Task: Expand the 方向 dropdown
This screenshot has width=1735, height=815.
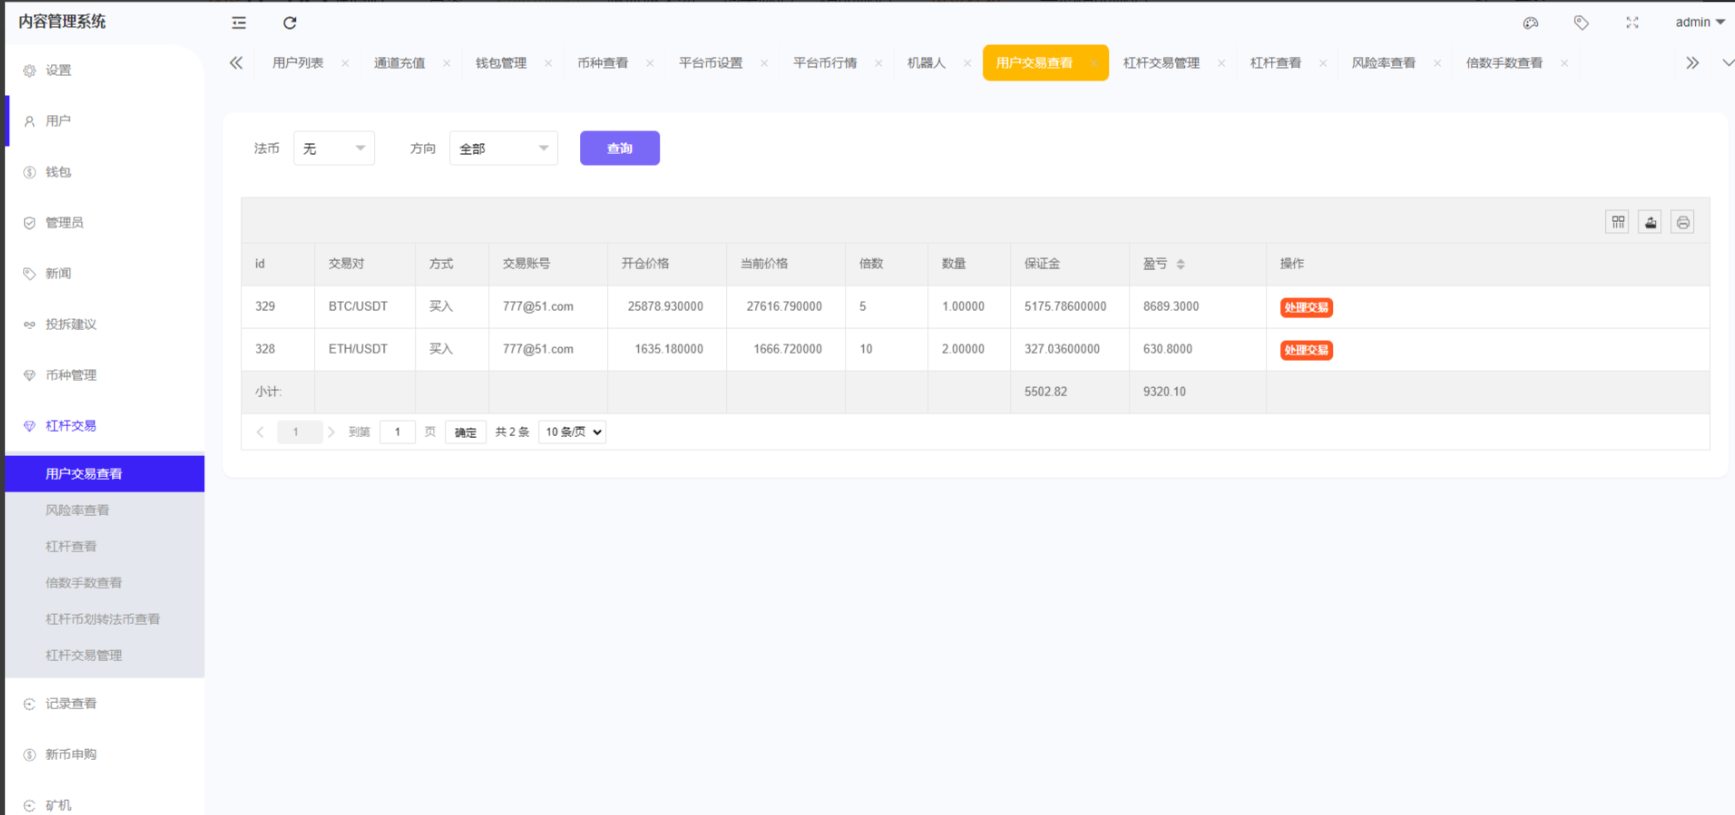Action: click(x=503, y=148)
